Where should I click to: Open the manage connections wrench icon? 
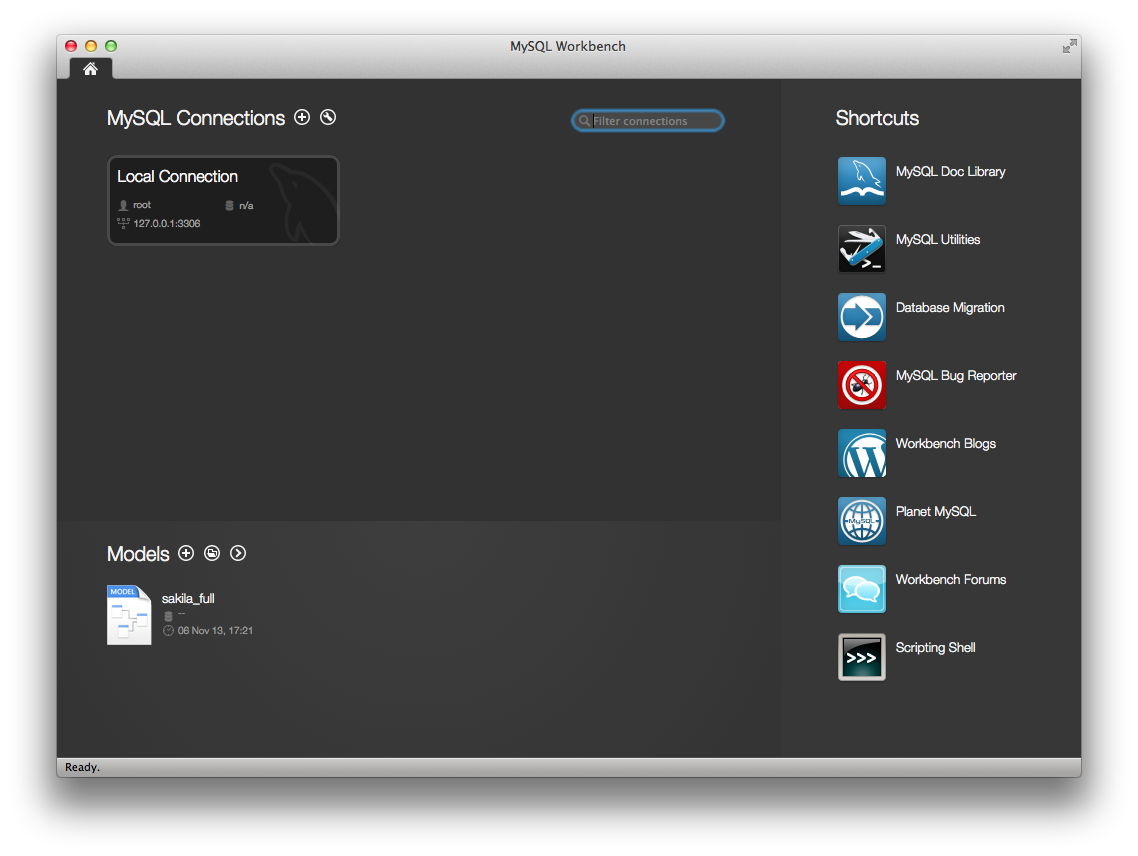(x=328, y=117)
